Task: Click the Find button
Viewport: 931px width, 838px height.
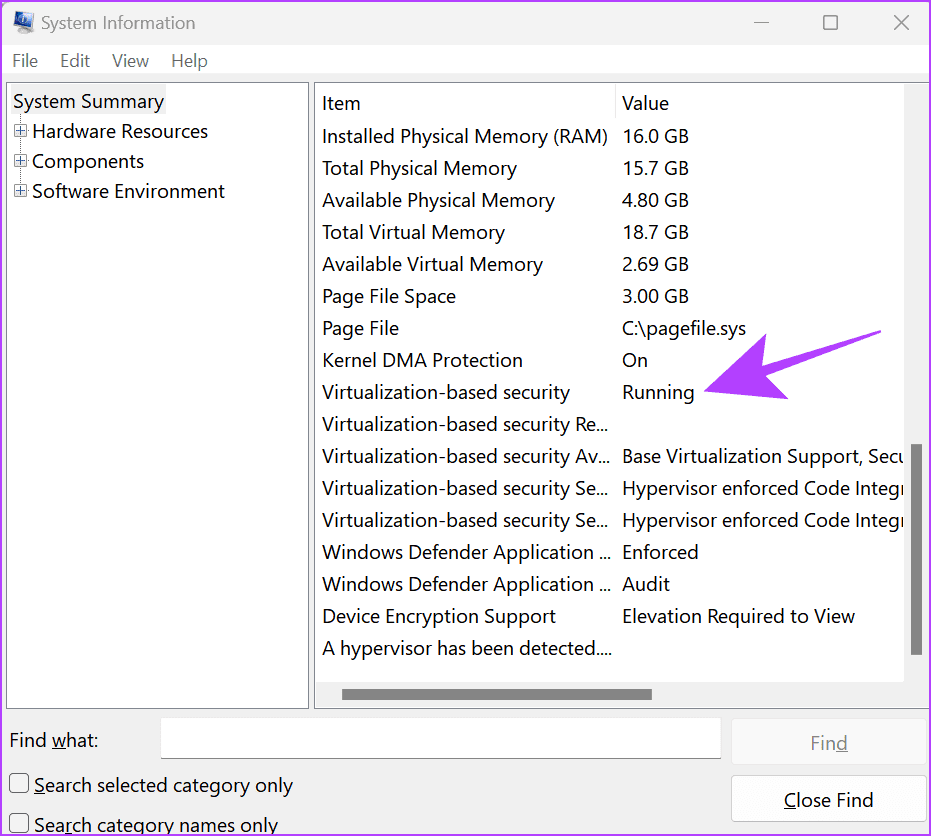Action: tap(828, 742)
